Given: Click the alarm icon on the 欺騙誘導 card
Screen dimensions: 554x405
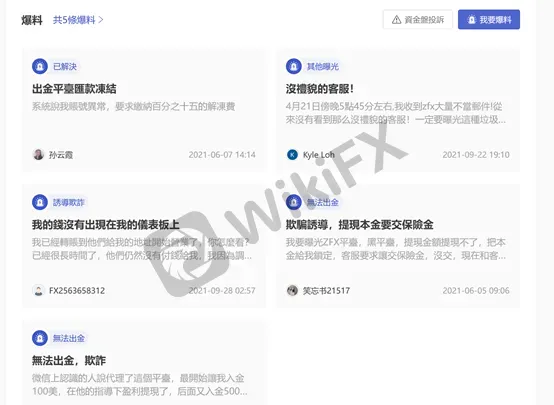Looking at the screenshot, I should click(x=294, y=202).
